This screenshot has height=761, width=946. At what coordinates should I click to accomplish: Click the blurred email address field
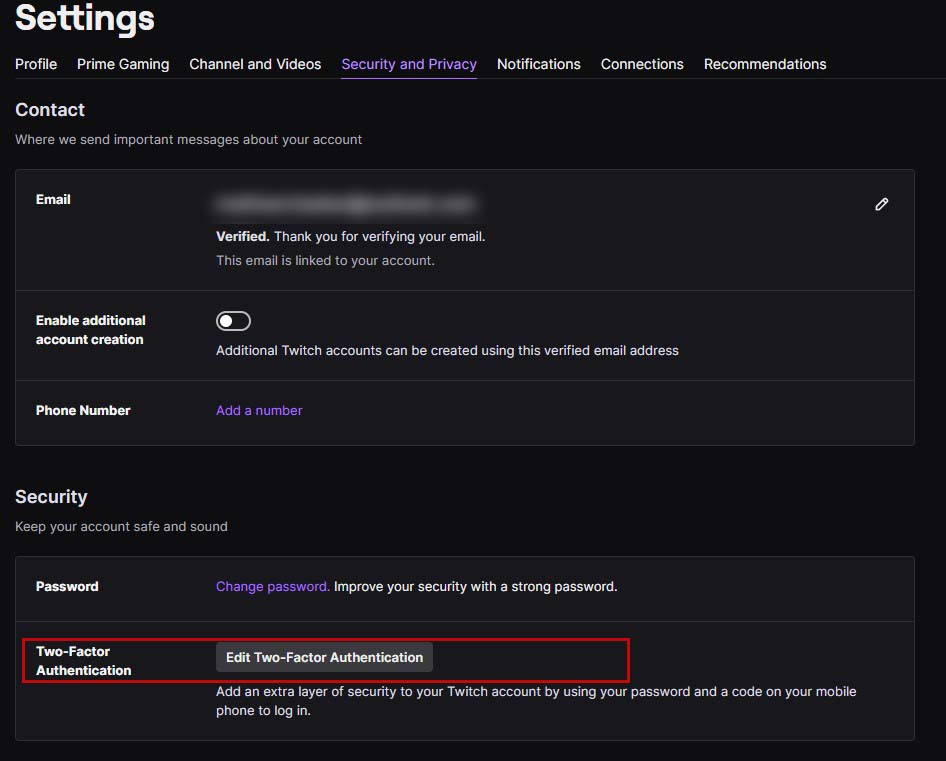coord(346,205)
